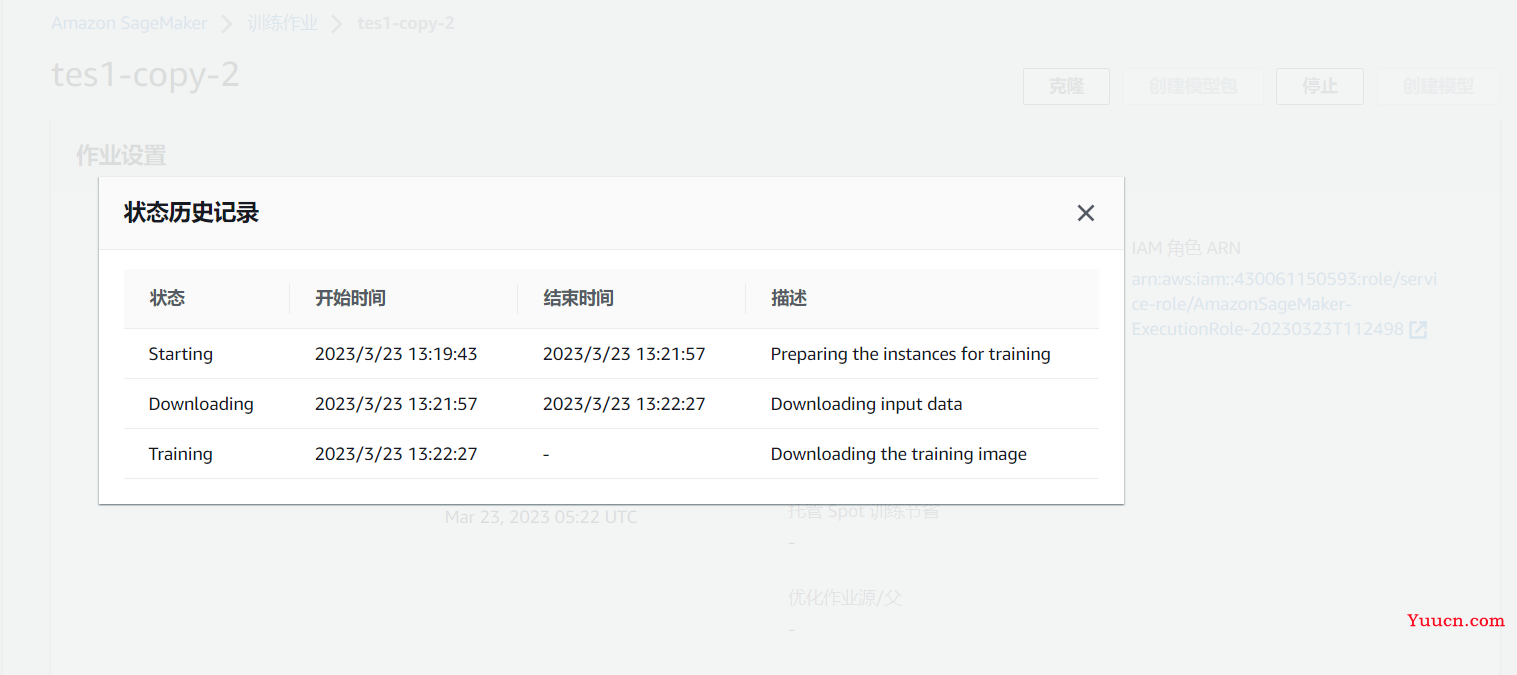Select the Training status cell
This screenshot has width=1517, height=675.
click(x=181, y=454)
